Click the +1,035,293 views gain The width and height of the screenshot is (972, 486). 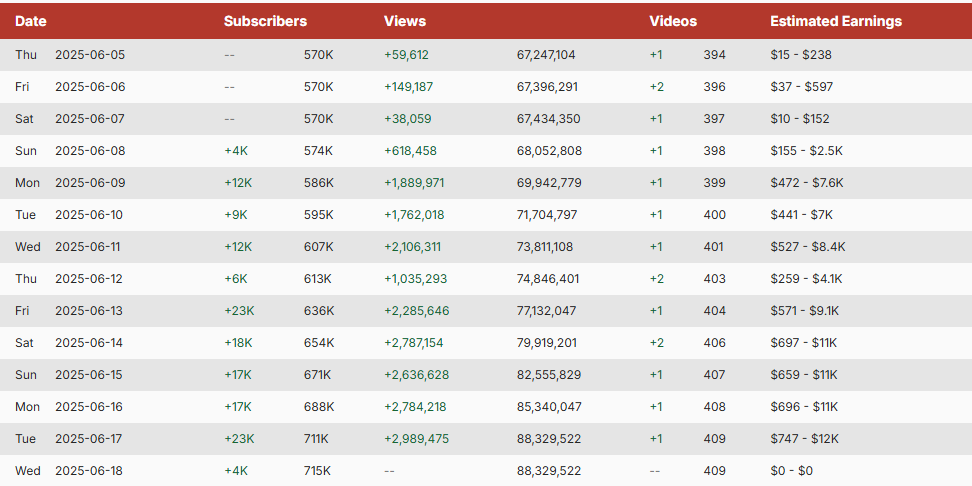click(x=415, y=279)
